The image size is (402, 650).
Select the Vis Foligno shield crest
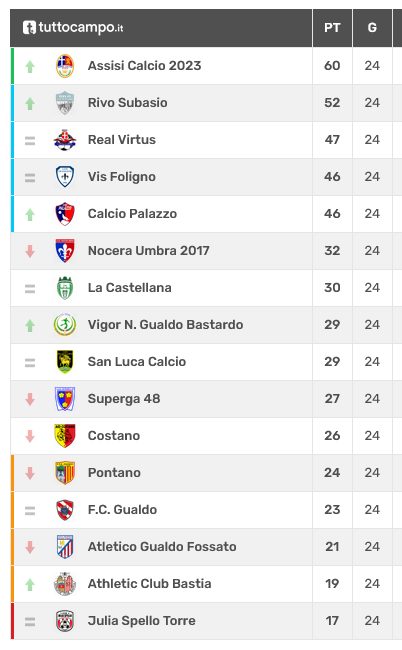pyautogui.click(x=65, y=177)
